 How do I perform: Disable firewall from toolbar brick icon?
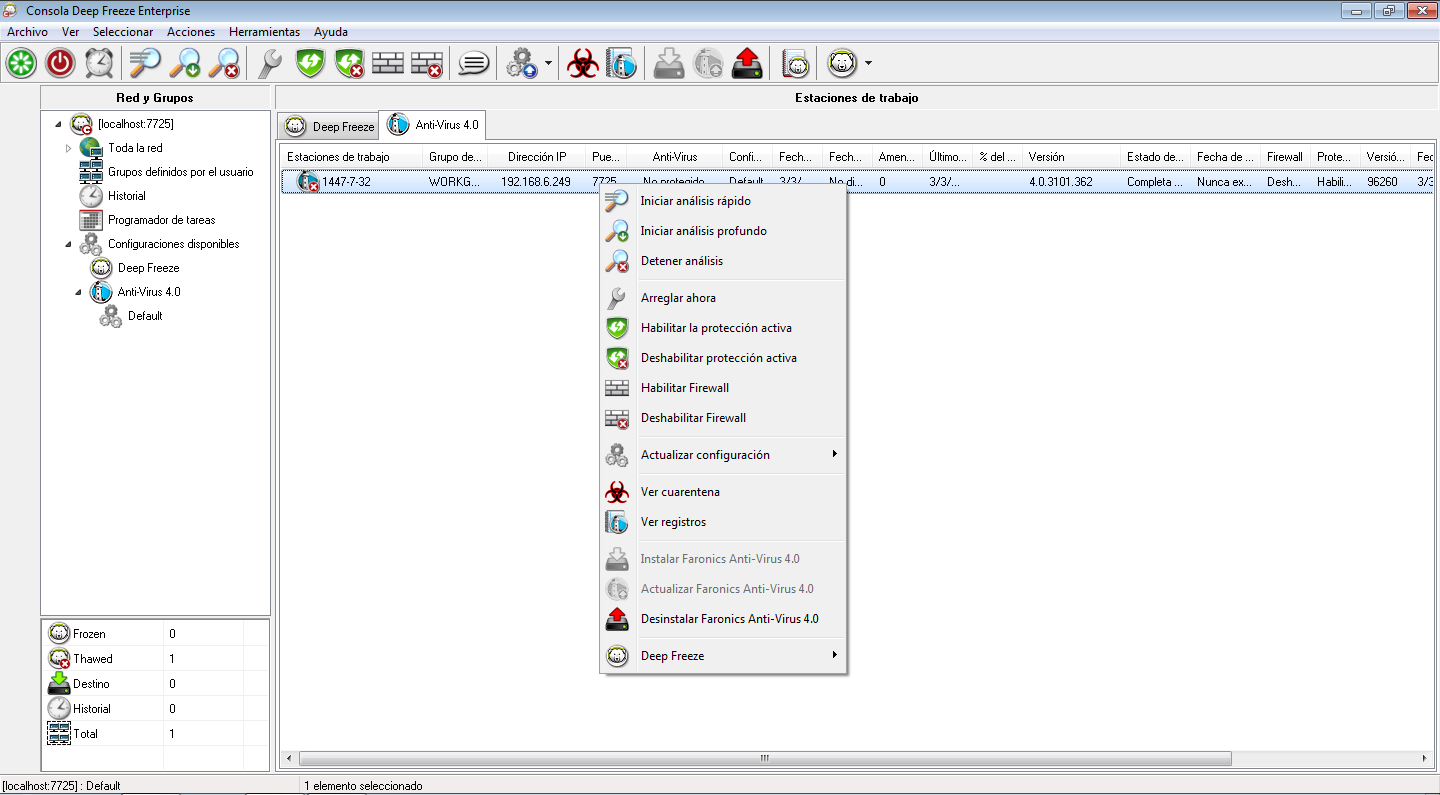pos(427,64)
